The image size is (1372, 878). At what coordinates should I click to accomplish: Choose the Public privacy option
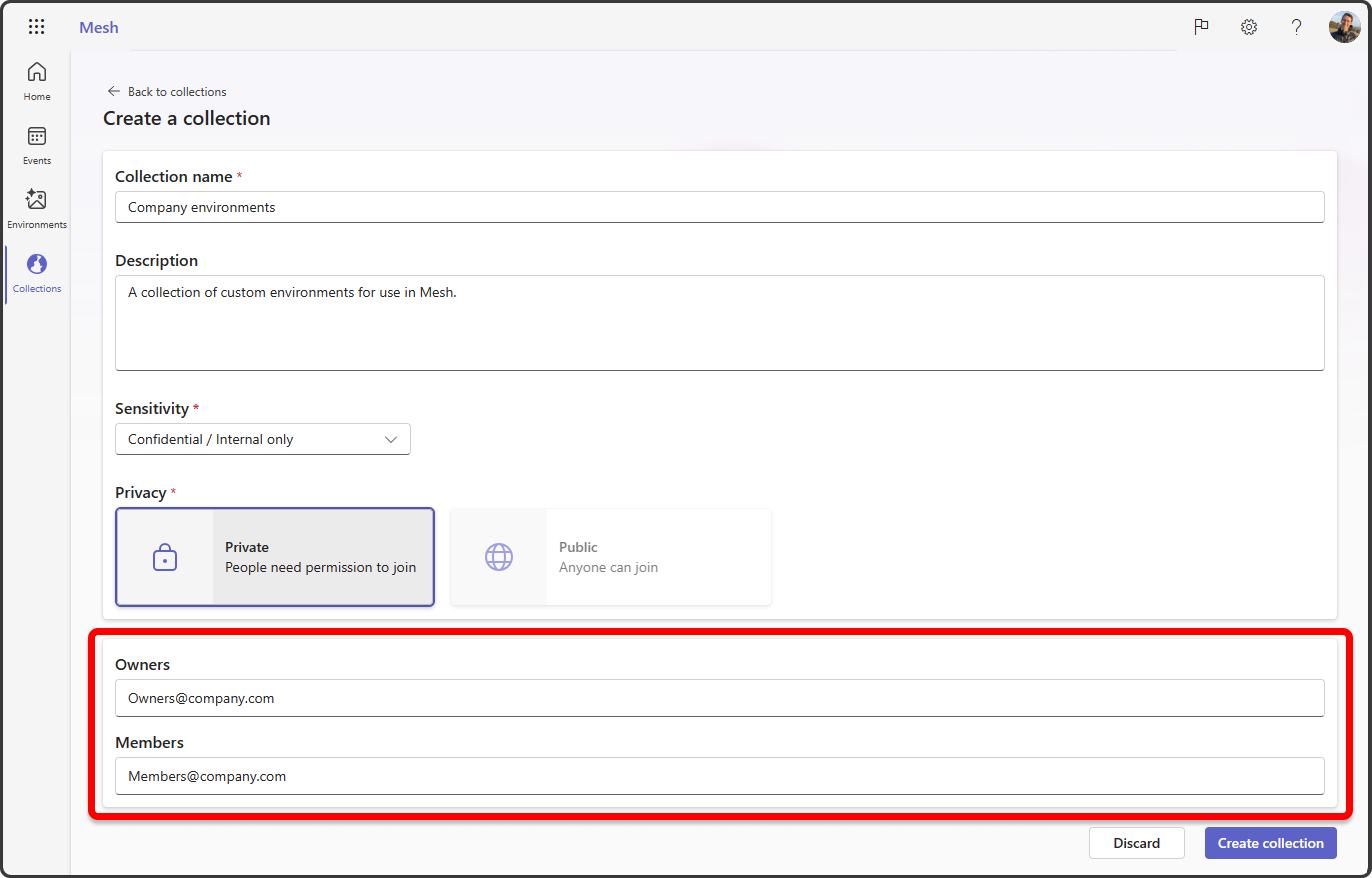610,557
